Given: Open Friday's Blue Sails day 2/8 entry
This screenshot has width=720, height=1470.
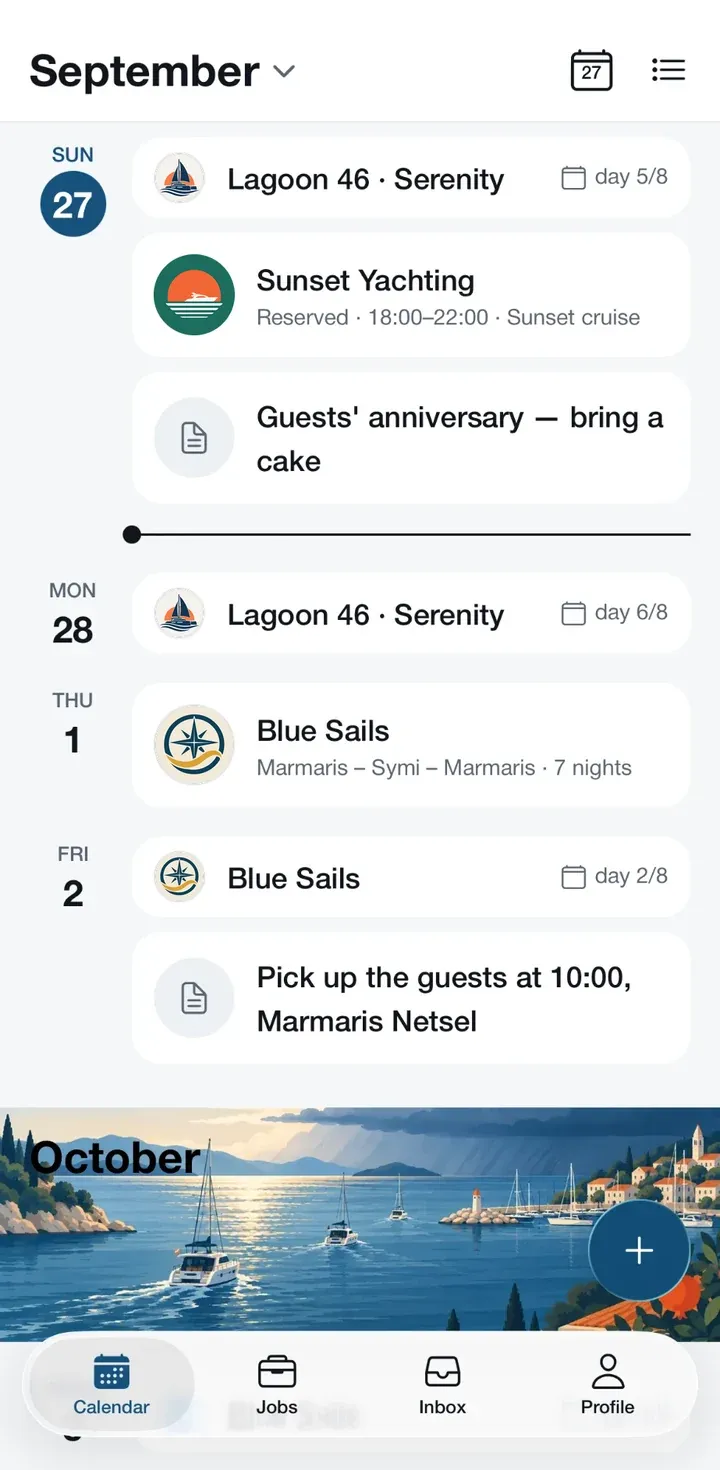Looking at the screenshot, I should pyautogui.click(x=411, y=877).
